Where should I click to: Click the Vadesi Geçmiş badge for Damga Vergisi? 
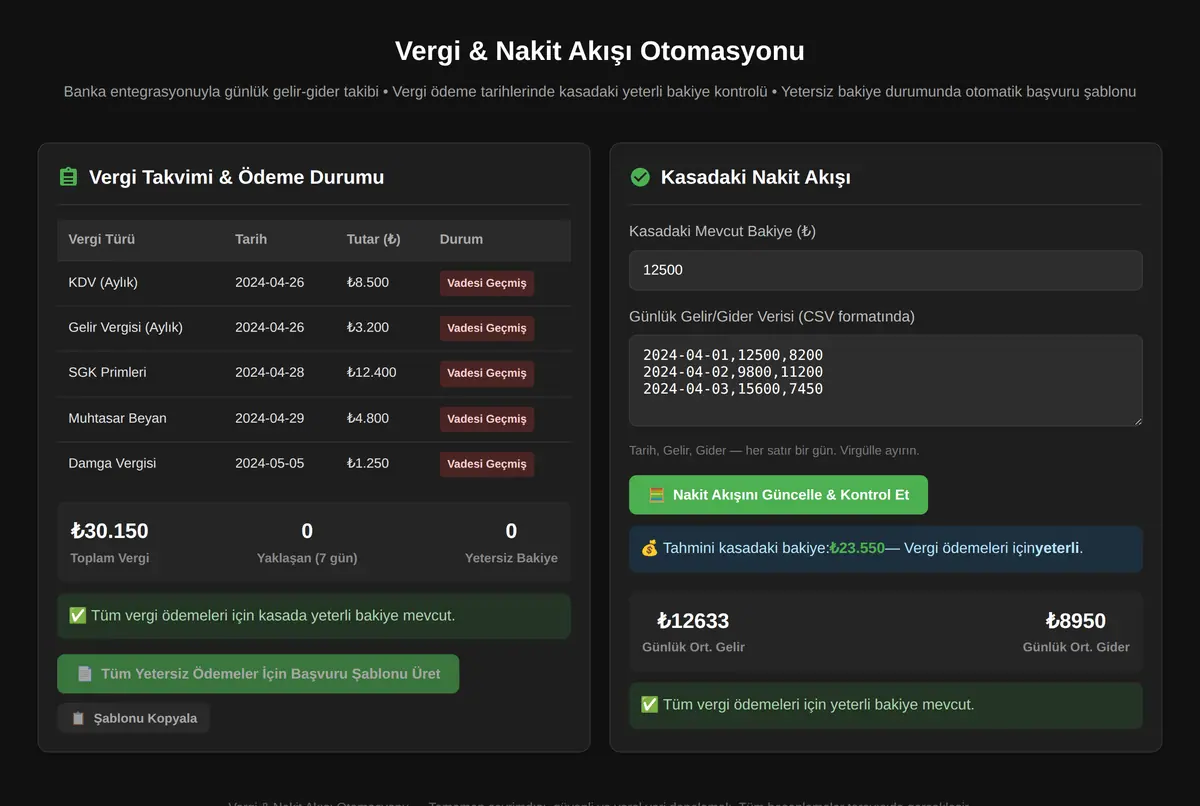click(x=487, y=464)
